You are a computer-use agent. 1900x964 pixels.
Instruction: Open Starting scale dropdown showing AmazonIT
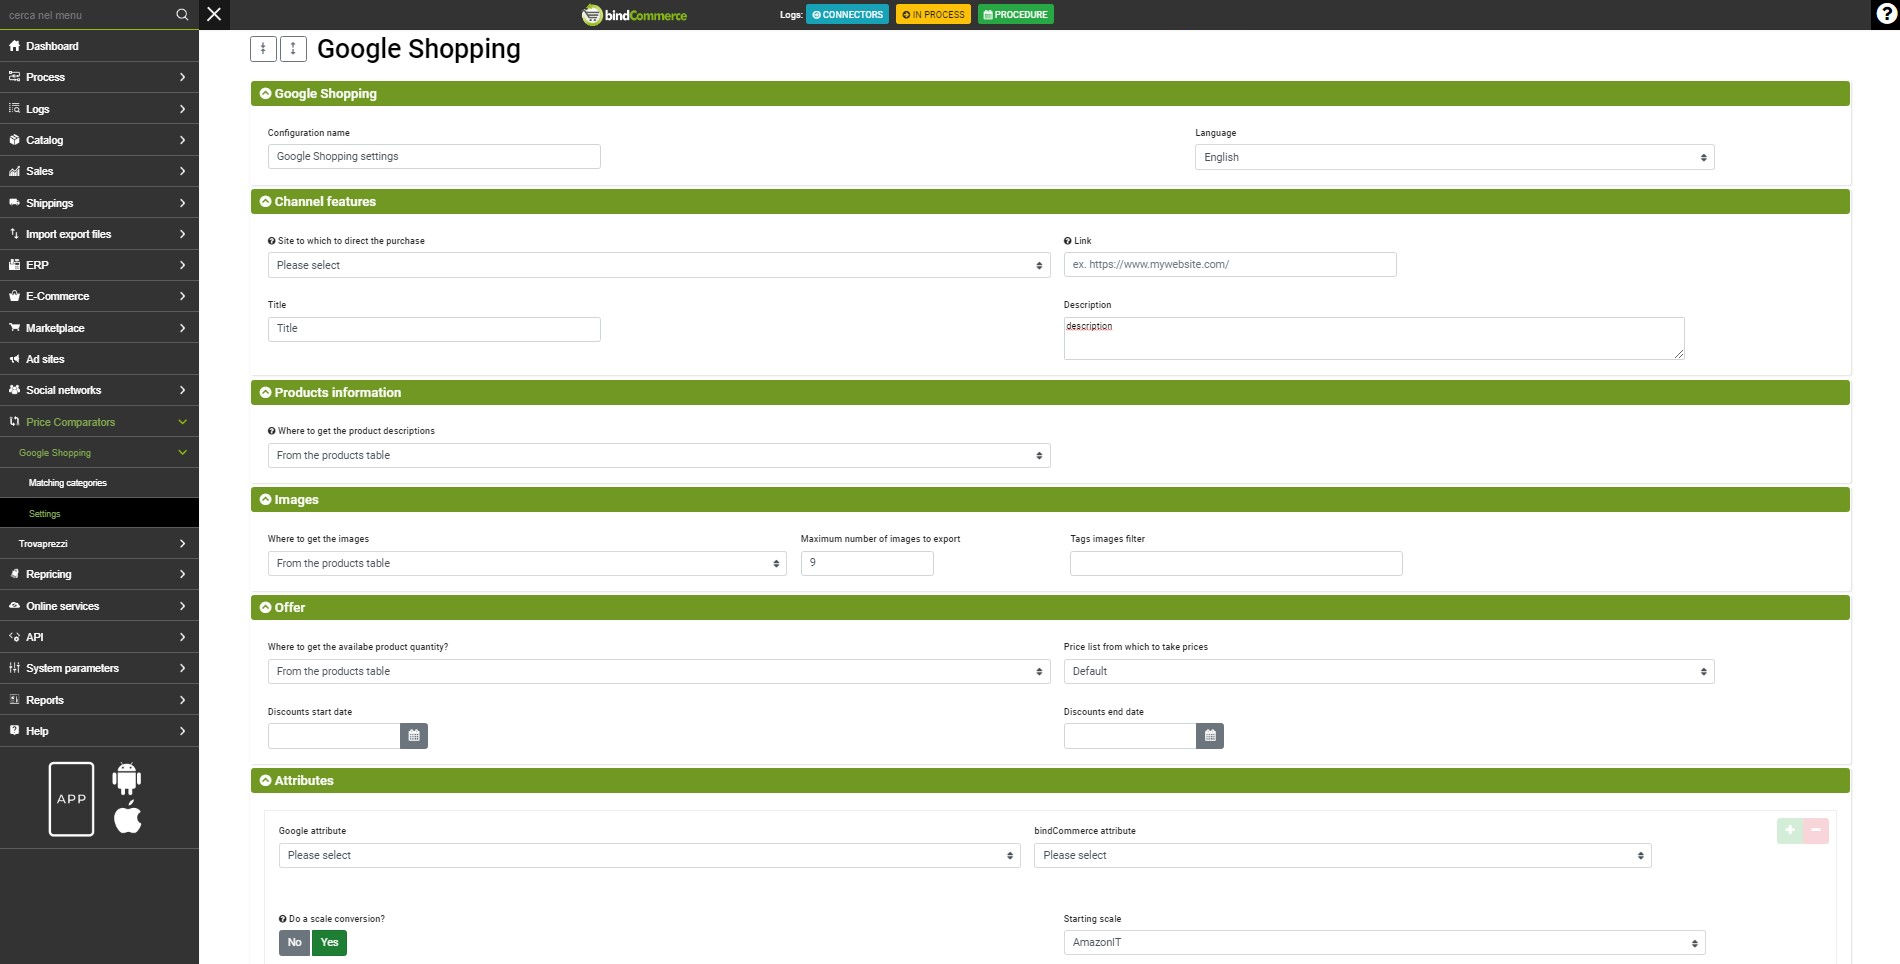[1384, 943]
